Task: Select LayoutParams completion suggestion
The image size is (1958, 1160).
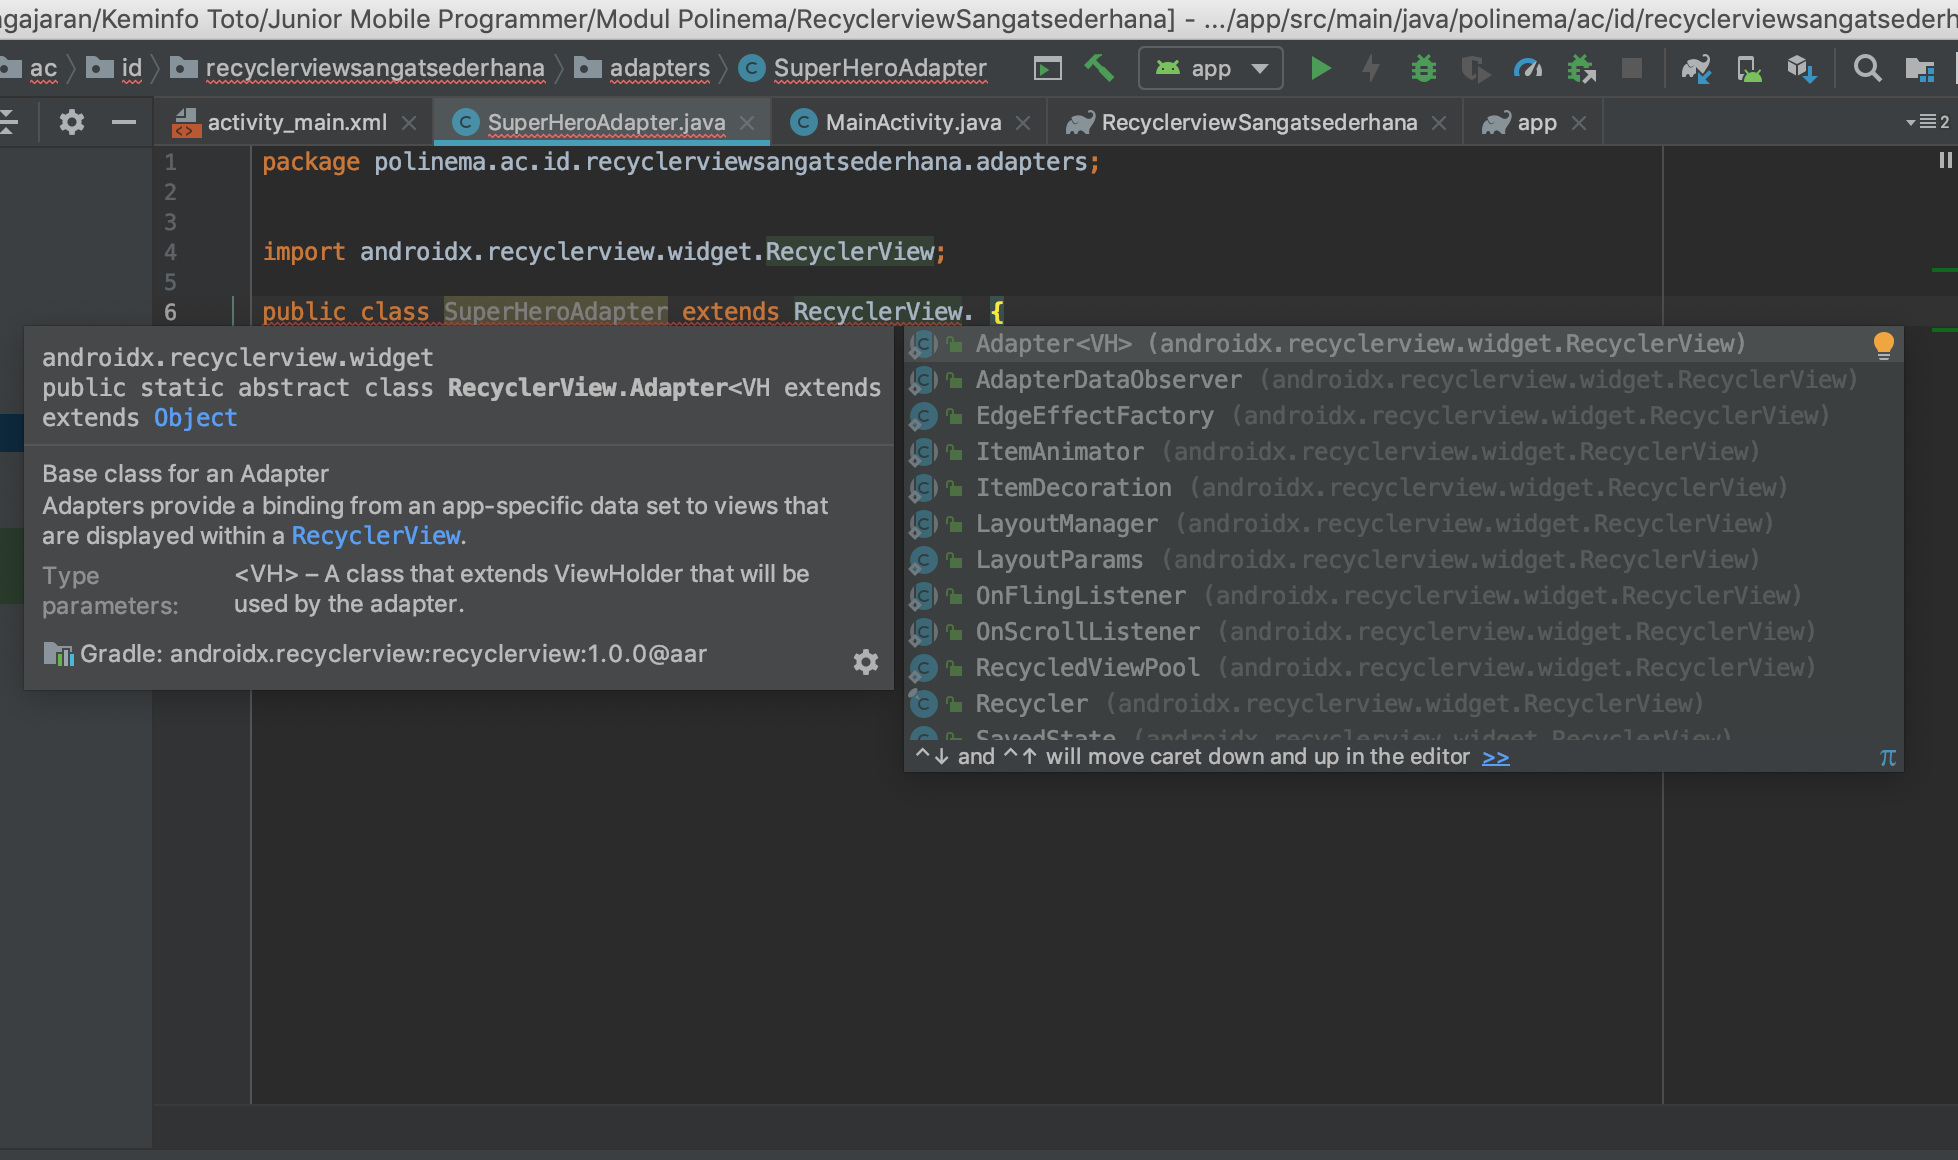Action: [1403, 560]
